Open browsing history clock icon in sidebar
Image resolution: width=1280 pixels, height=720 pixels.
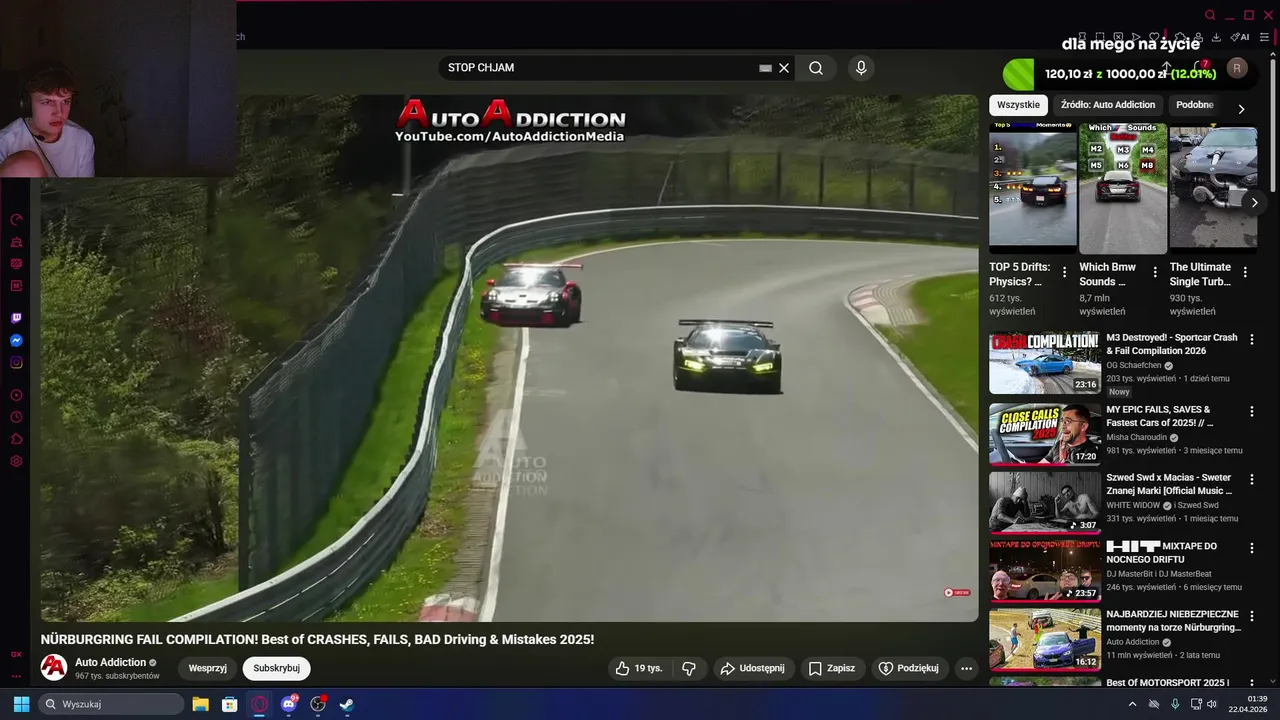(16, 417)
